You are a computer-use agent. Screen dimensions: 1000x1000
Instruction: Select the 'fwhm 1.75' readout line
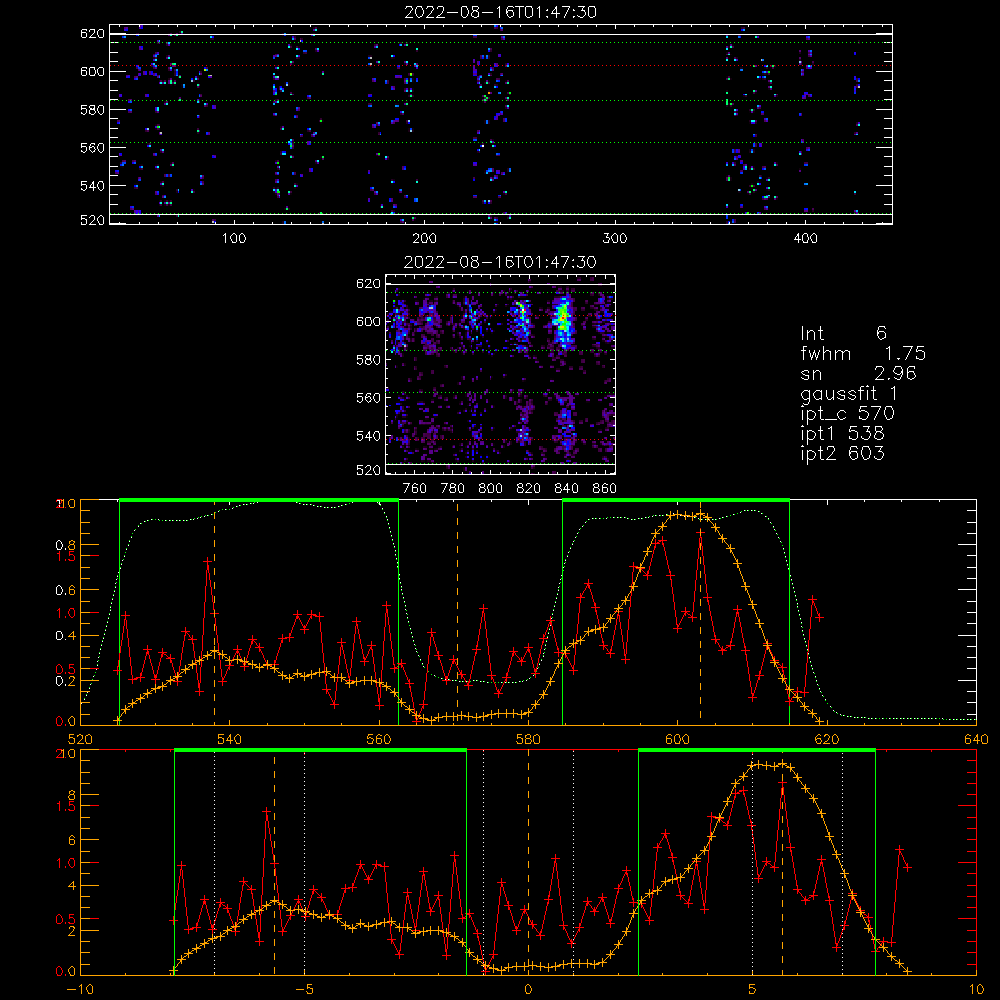tap(863, 353)
